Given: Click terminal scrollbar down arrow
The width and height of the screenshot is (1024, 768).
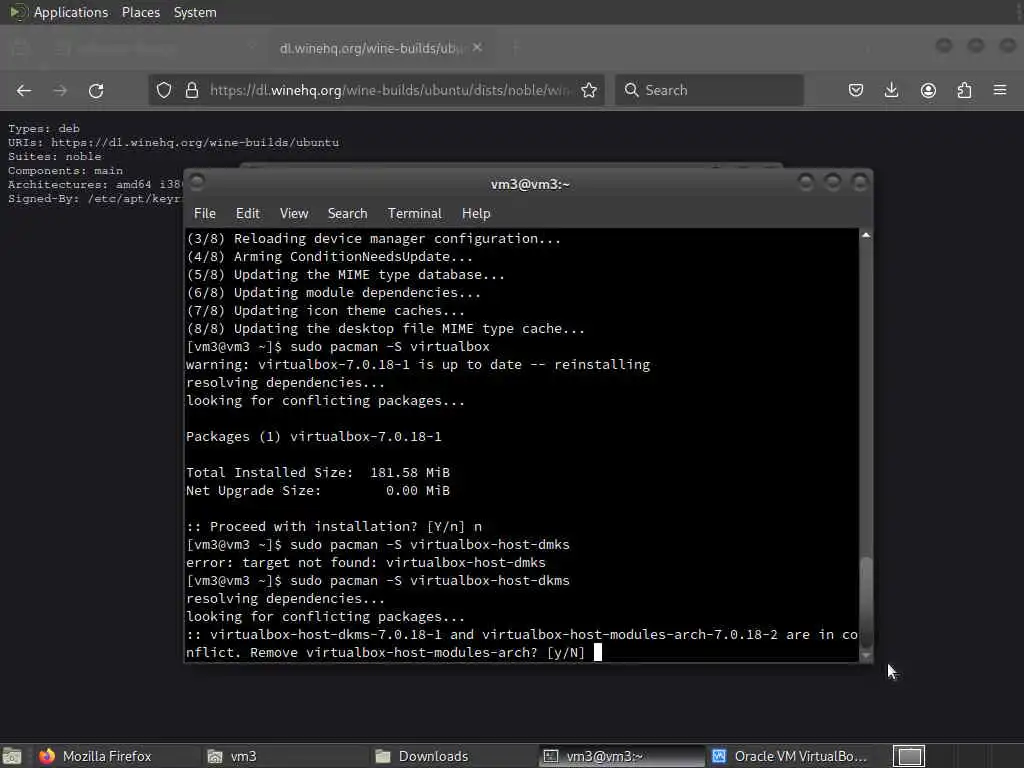Looking at the screenshot, I should (x=866, y=655).
